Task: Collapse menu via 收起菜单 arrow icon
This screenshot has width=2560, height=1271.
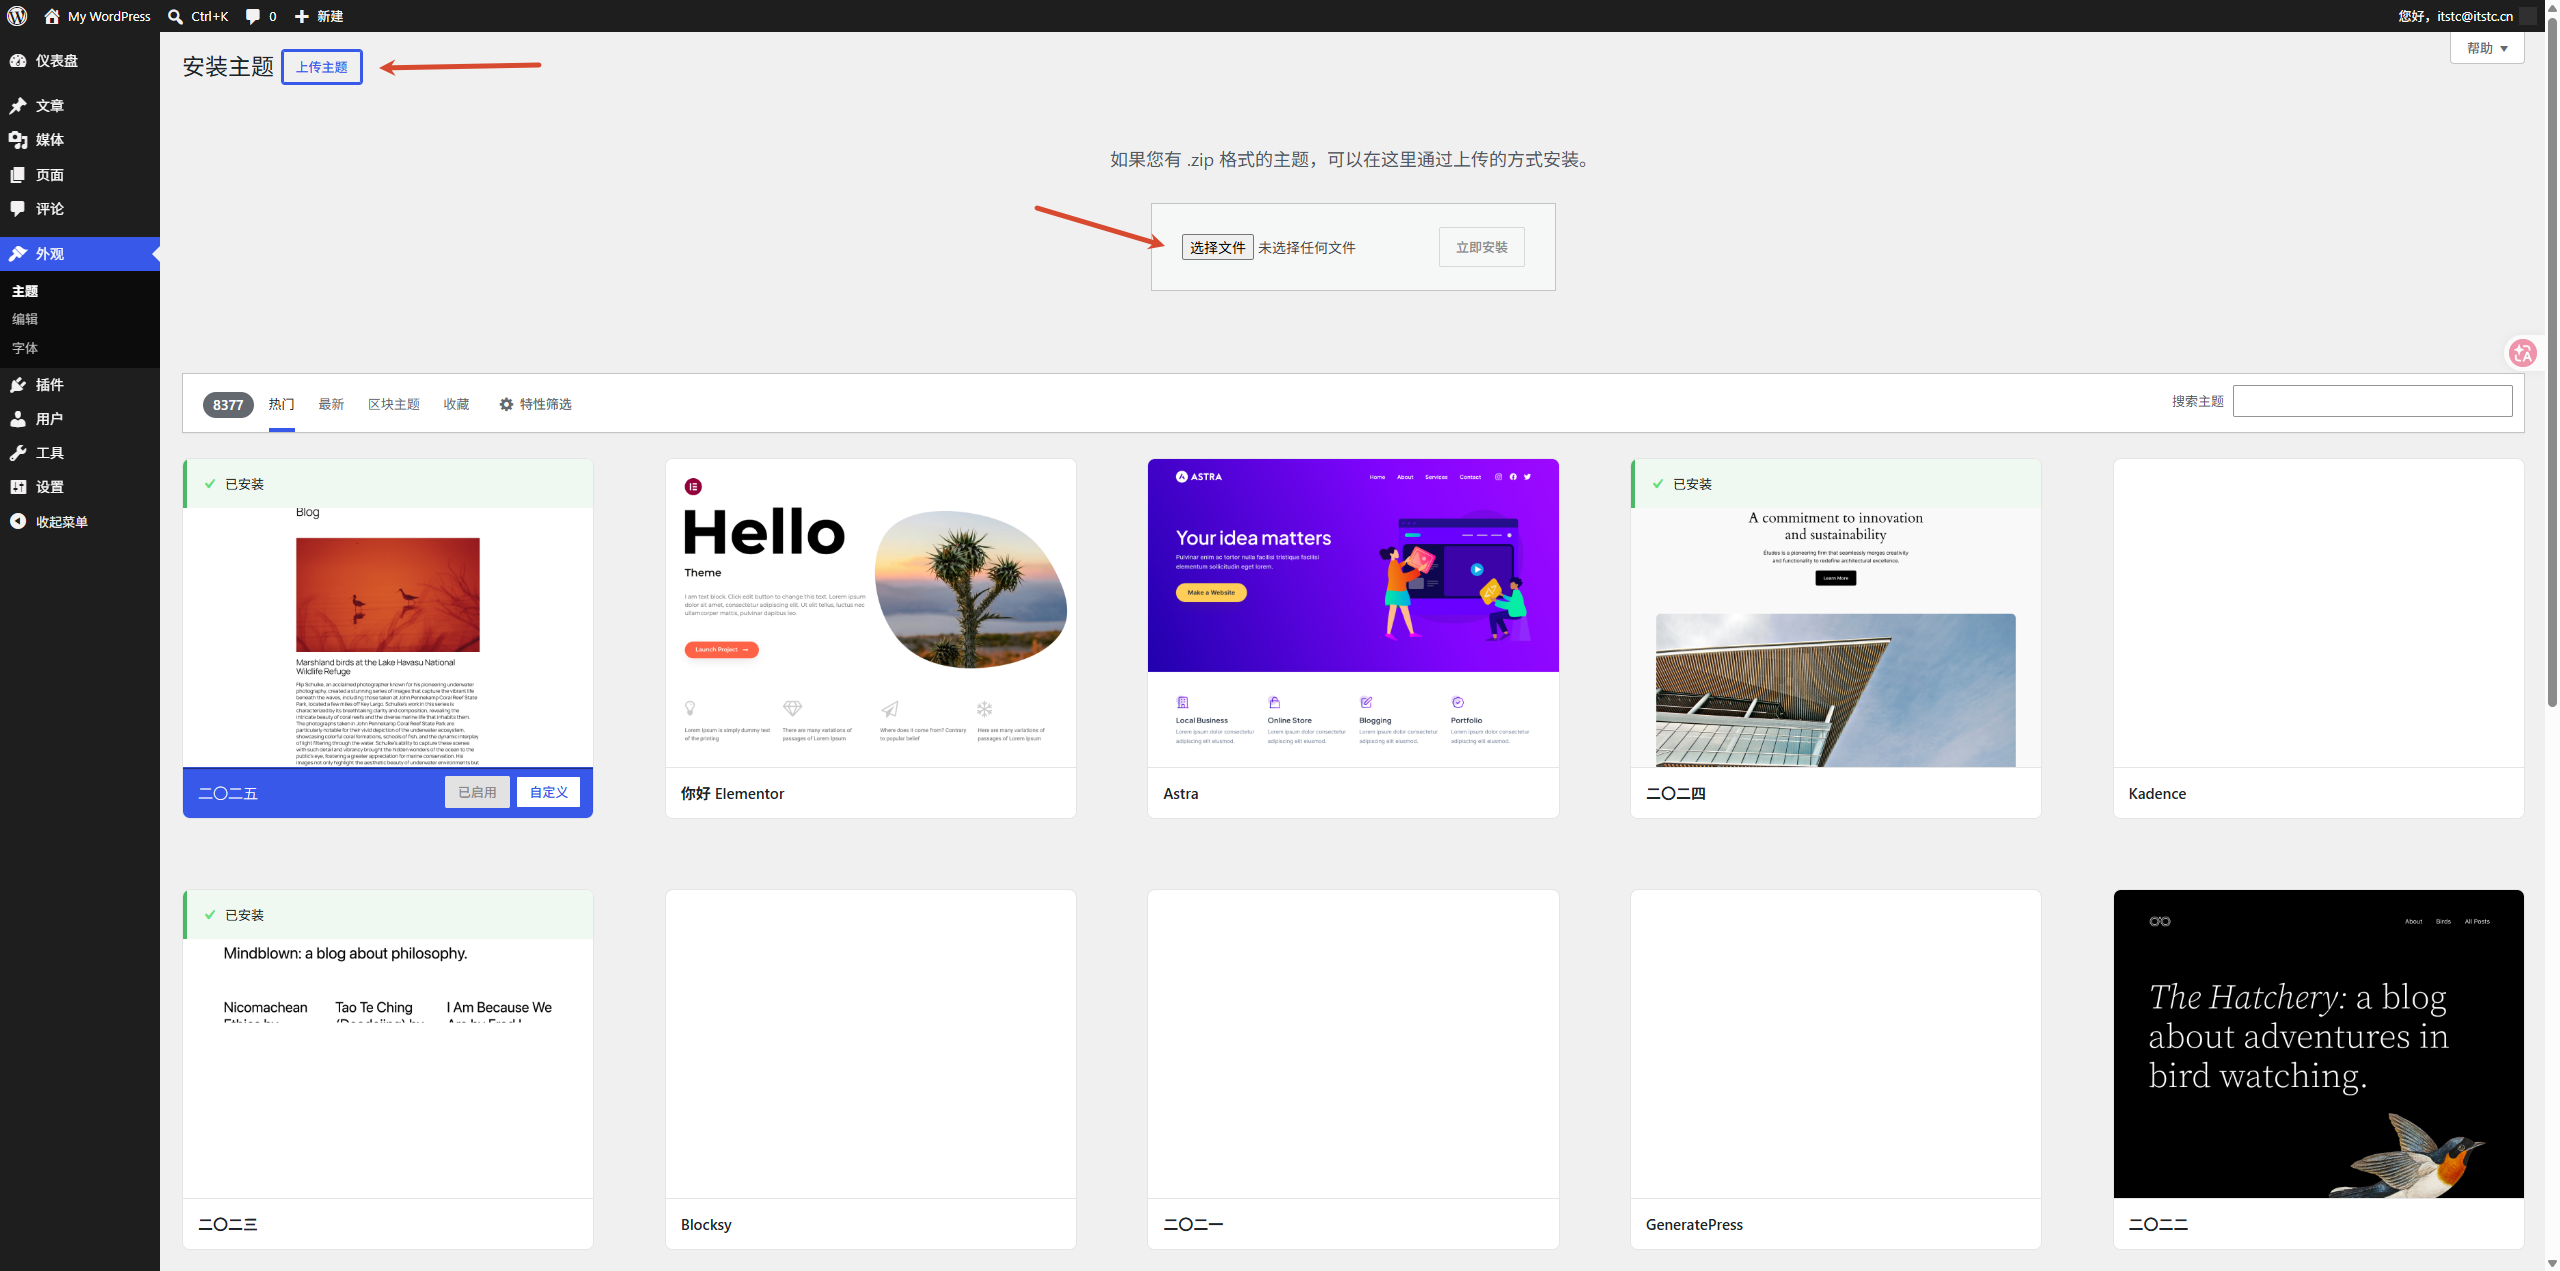Action: 18,522
